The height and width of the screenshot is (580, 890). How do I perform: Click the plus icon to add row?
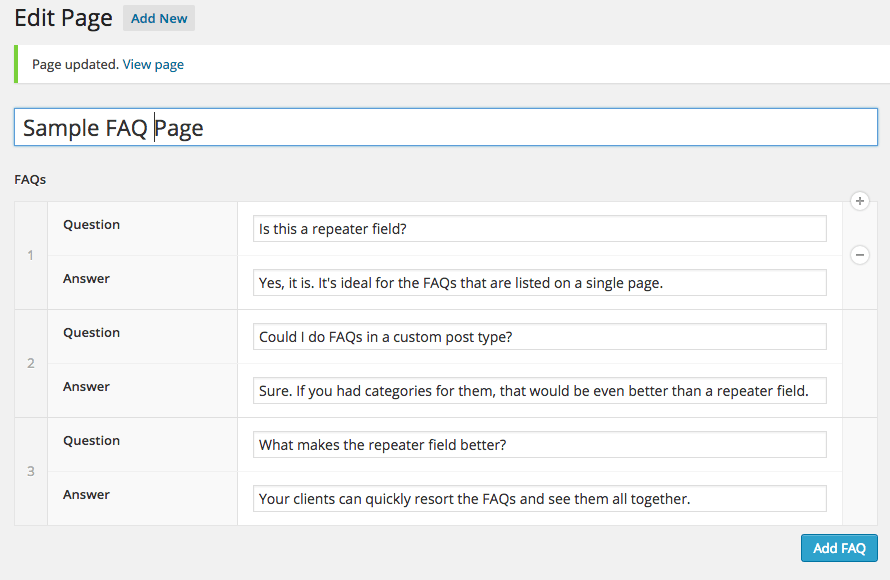859,201
